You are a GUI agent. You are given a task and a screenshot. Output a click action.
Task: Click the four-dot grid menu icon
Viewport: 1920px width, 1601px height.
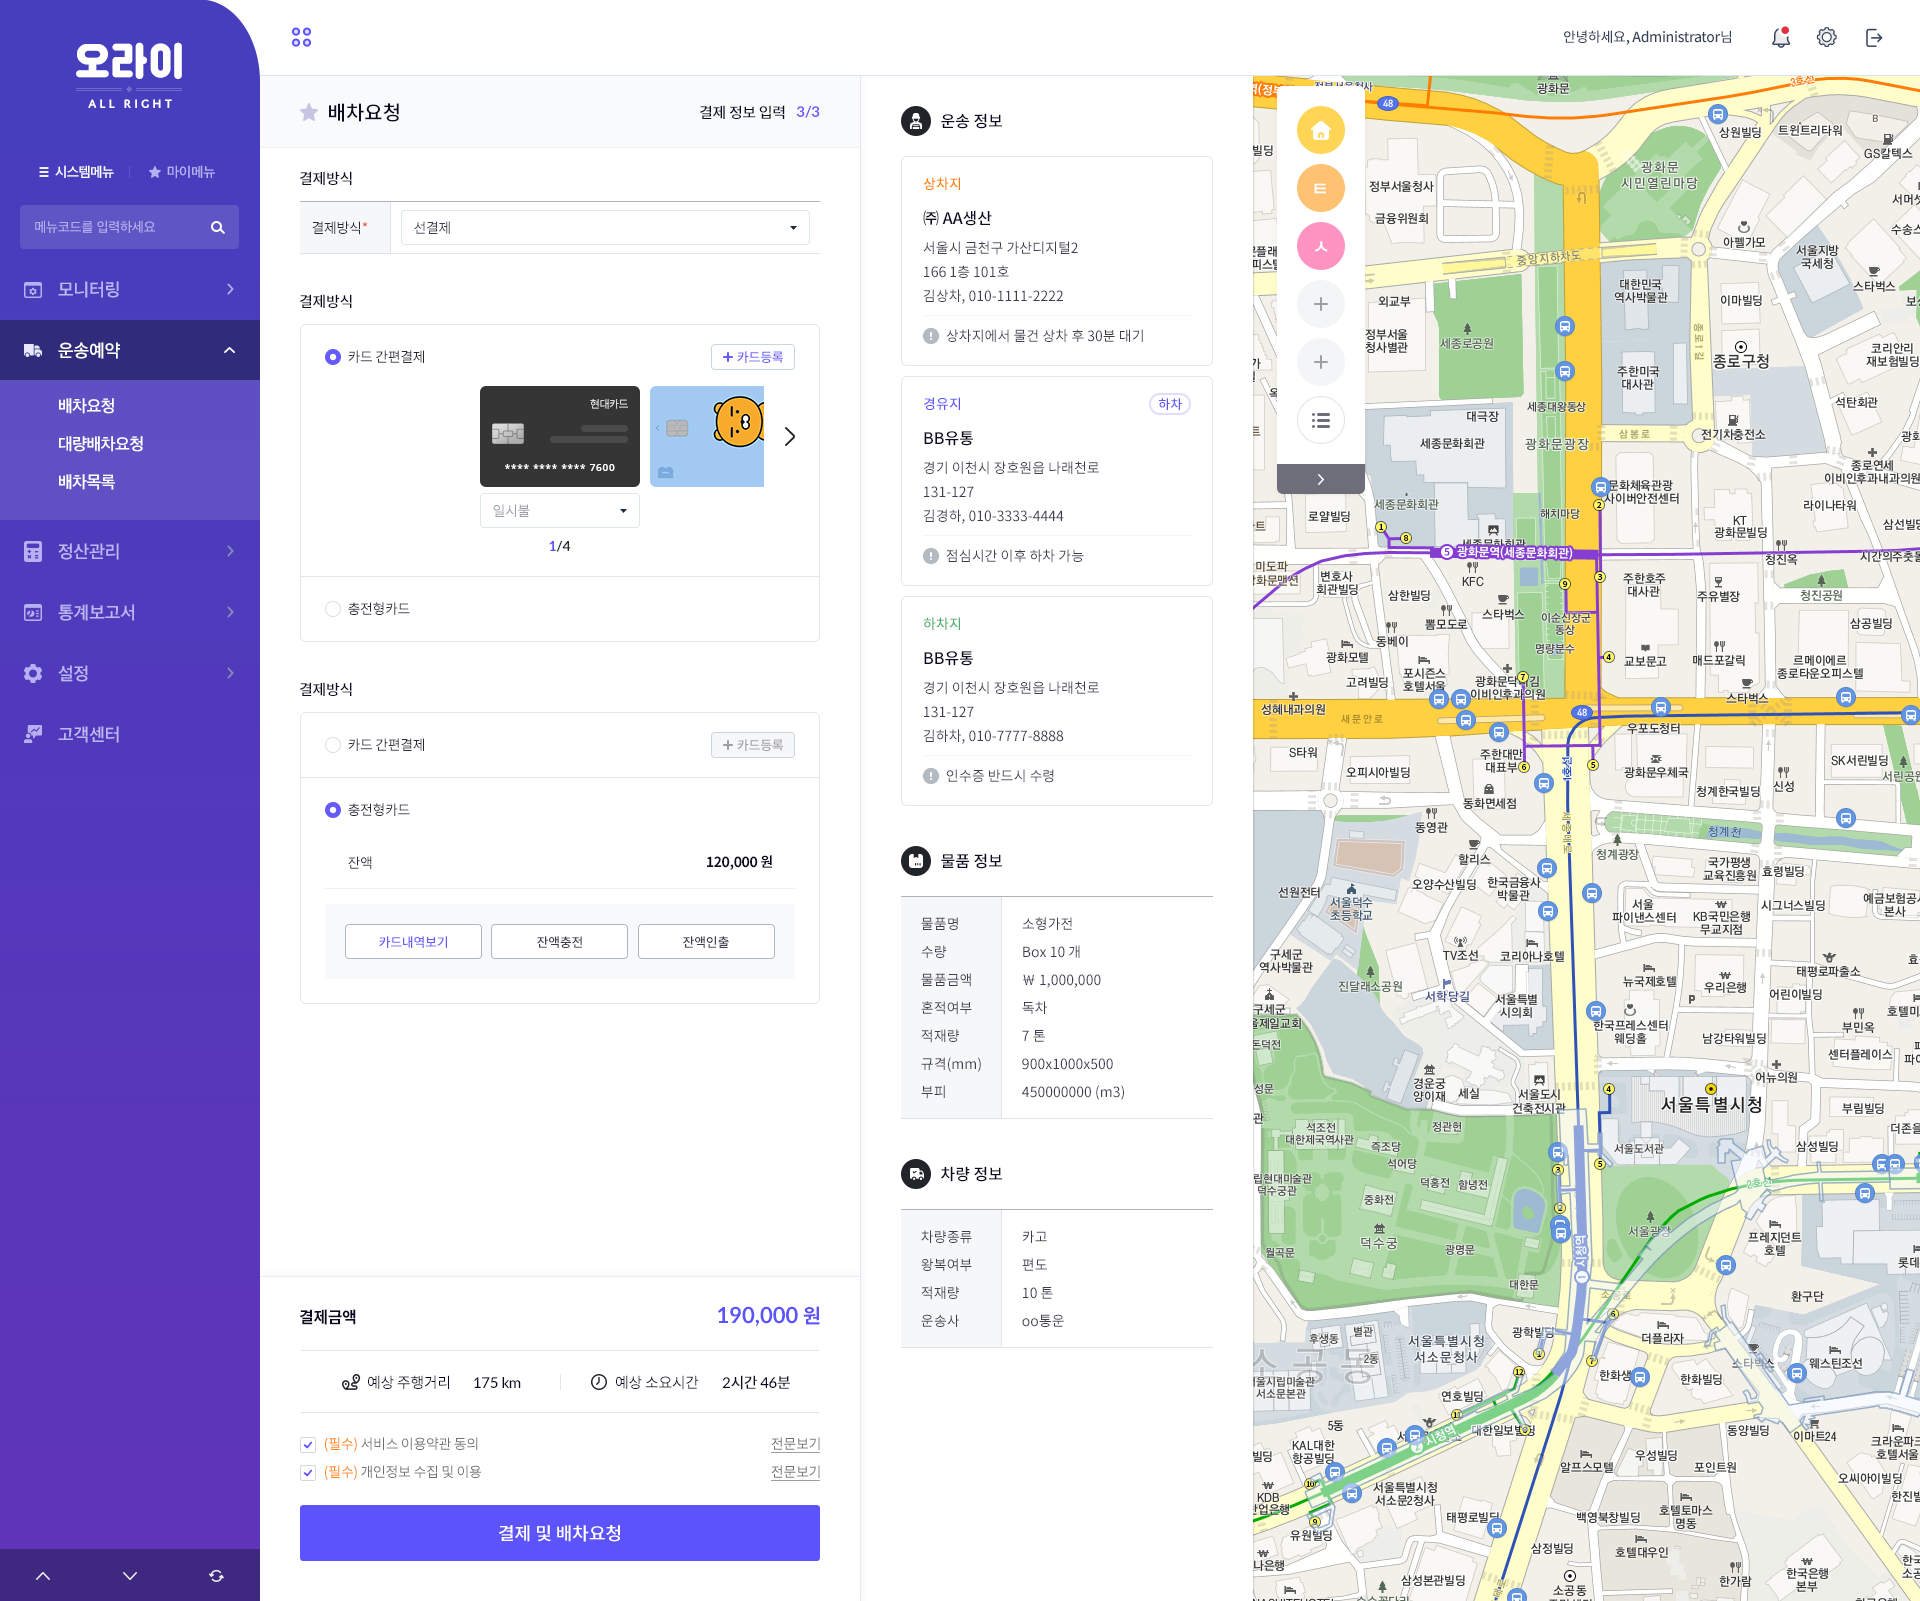[x=301, y=37]
